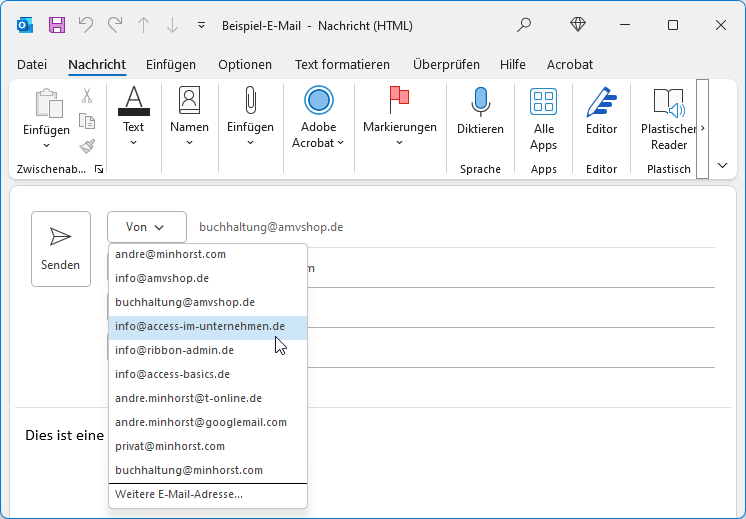Click the search magnifier in title bar
Screen dimensions: 746x519
[x=524, y=25]
